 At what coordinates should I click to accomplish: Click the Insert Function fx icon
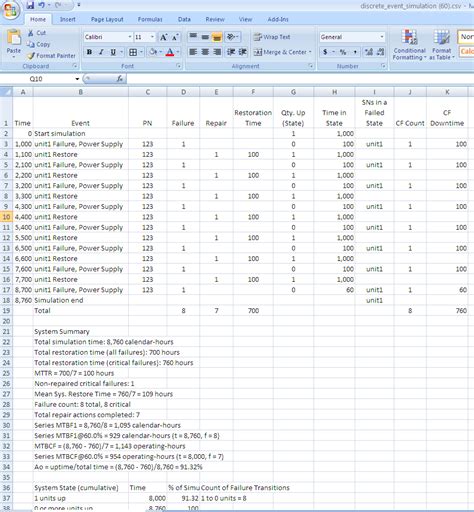tap(119, 79)
